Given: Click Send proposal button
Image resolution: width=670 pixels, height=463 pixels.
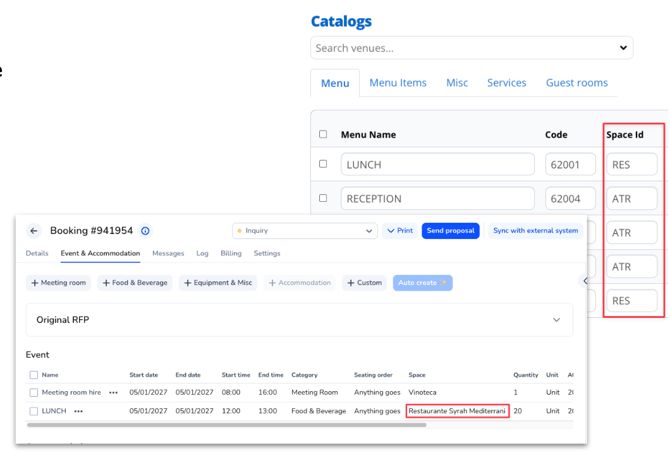Looking at the screenshot, I should point(450,231).
